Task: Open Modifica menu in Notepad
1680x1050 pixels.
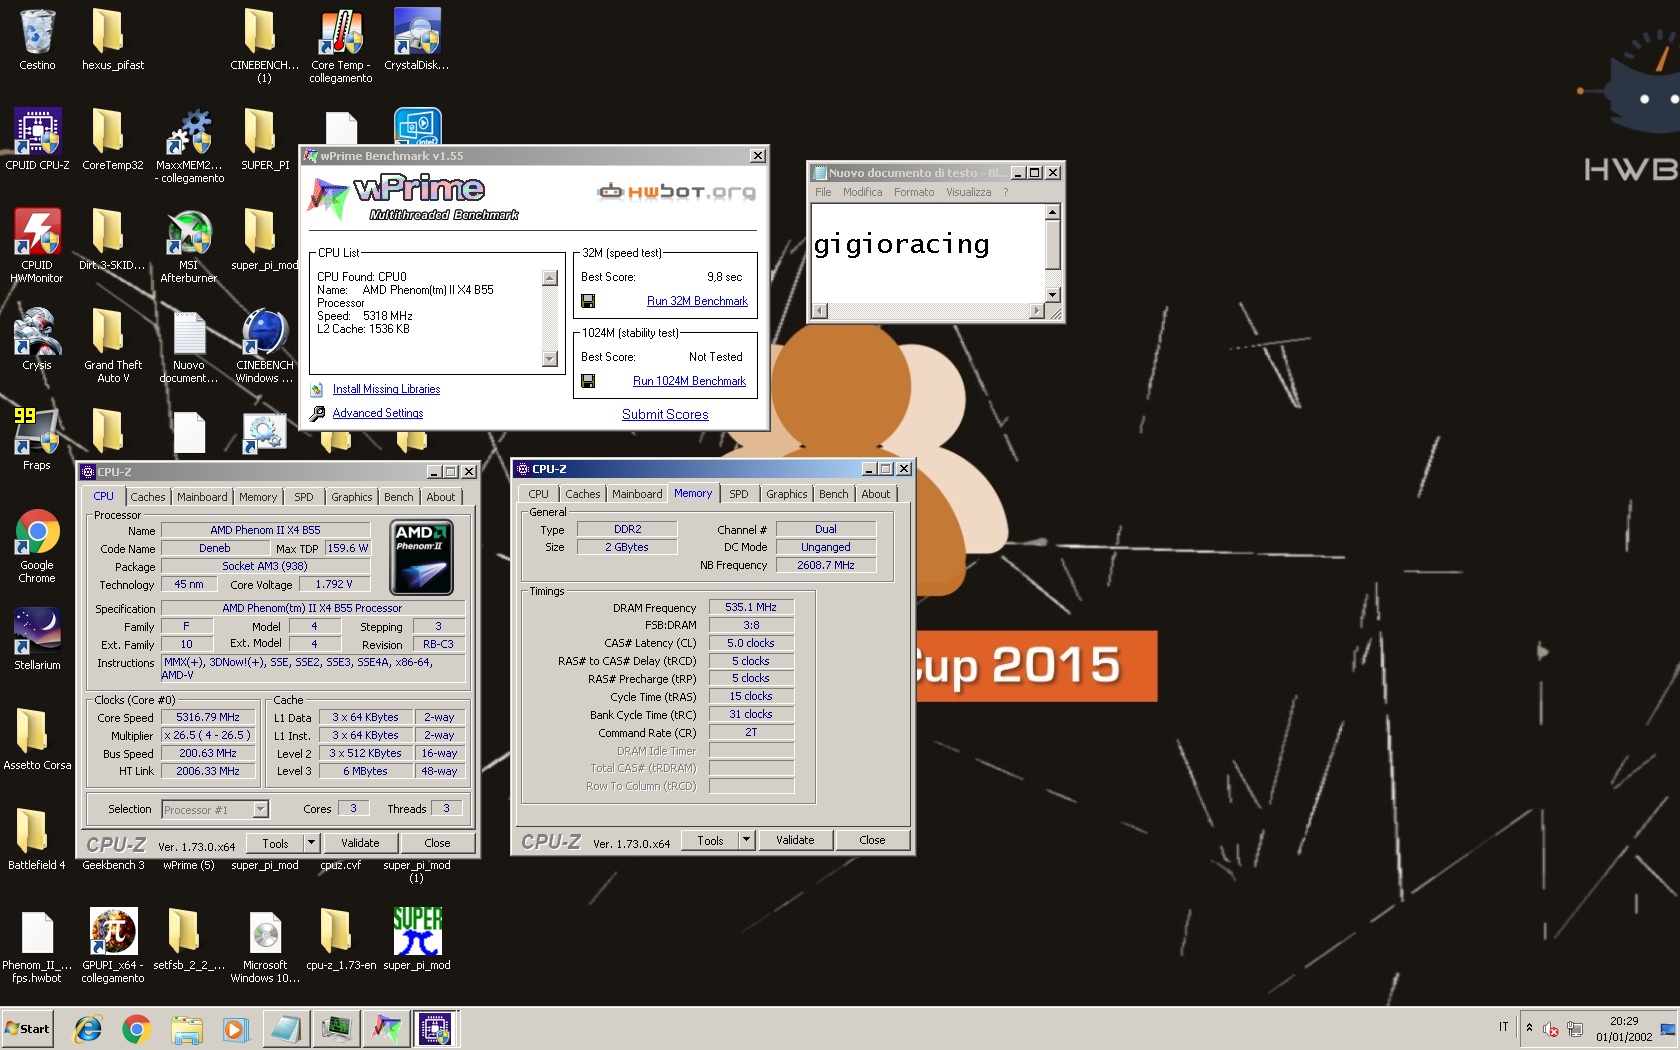Action: click(862, 192)
